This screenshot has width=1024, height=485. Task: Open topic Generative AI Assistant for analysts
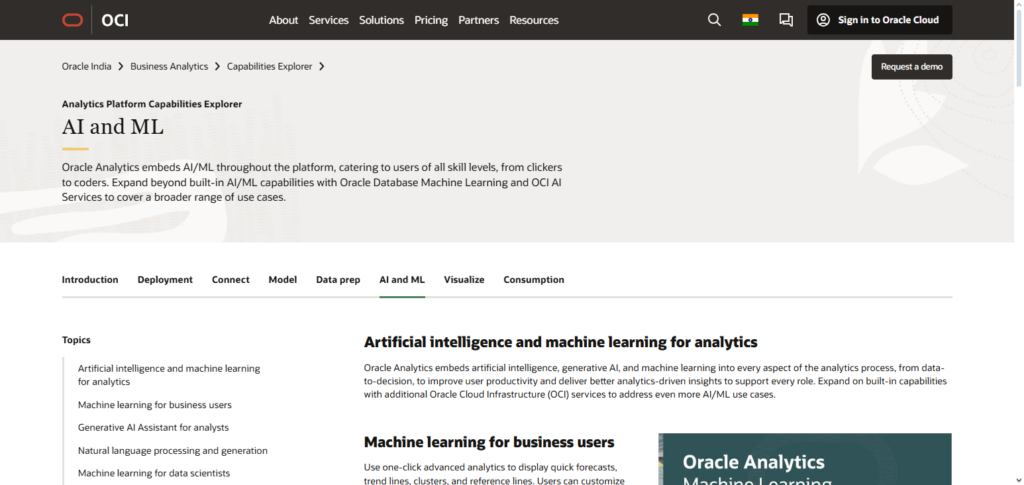153,428
